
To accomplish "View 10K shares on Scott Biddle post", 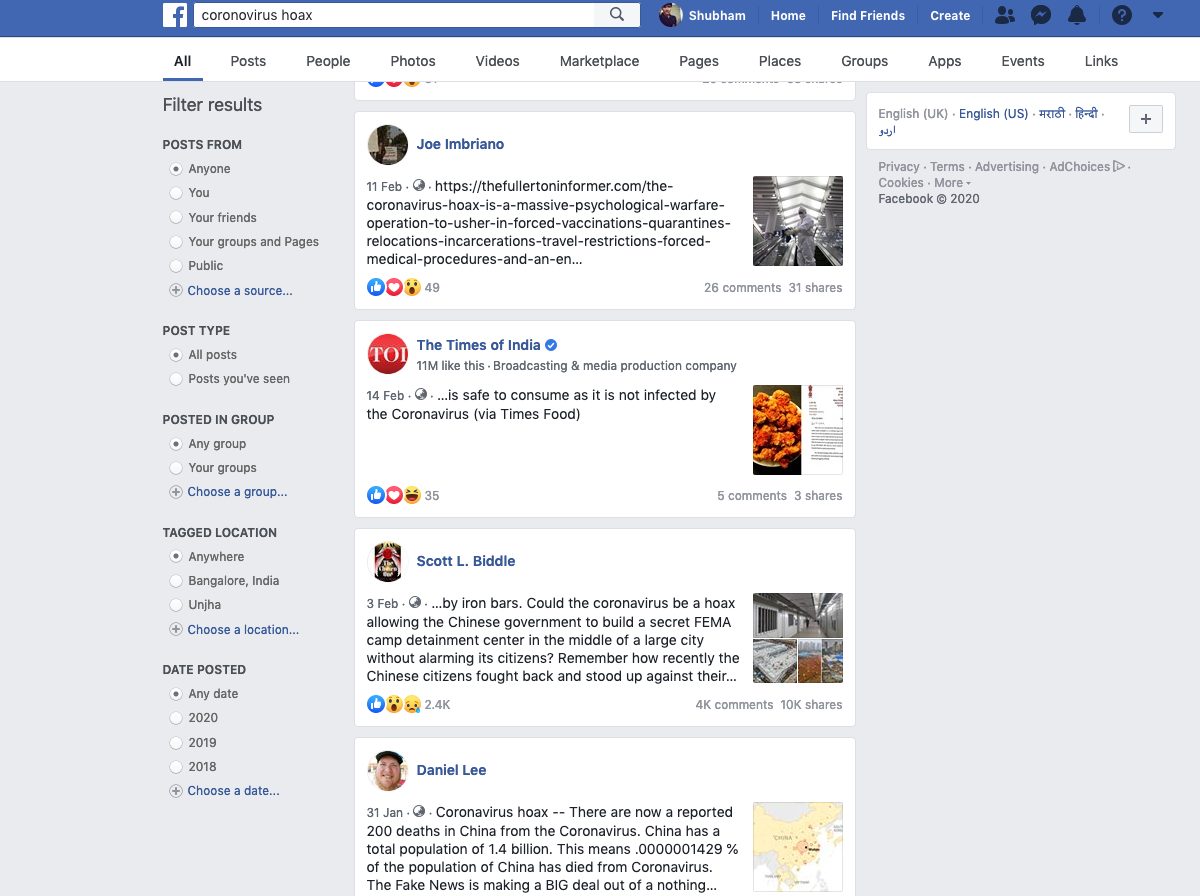I will [811, 705].
